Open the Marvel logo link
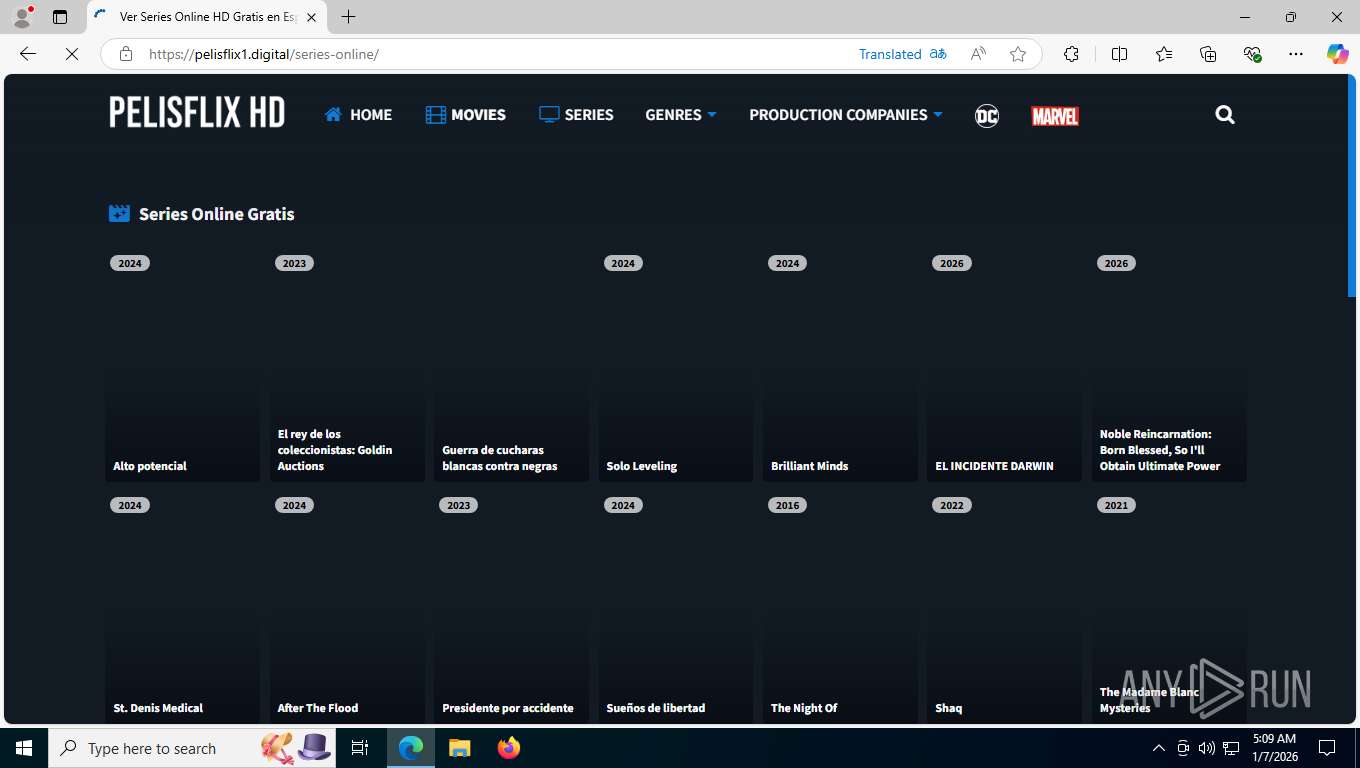 [x=1055, y=116]
